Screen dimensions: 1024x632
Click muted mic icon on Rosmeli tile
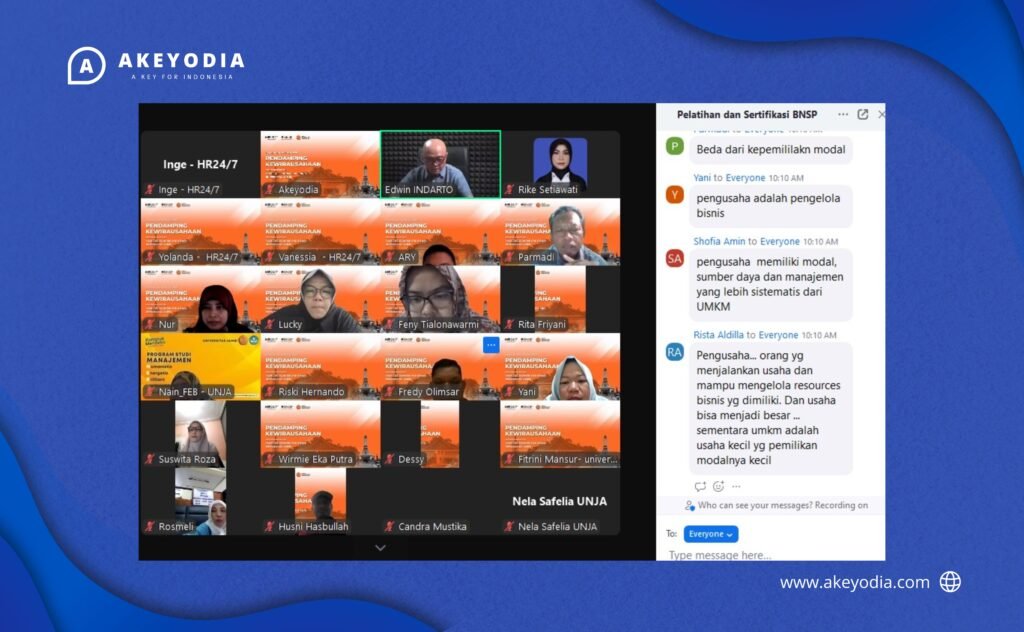[150, 526]
